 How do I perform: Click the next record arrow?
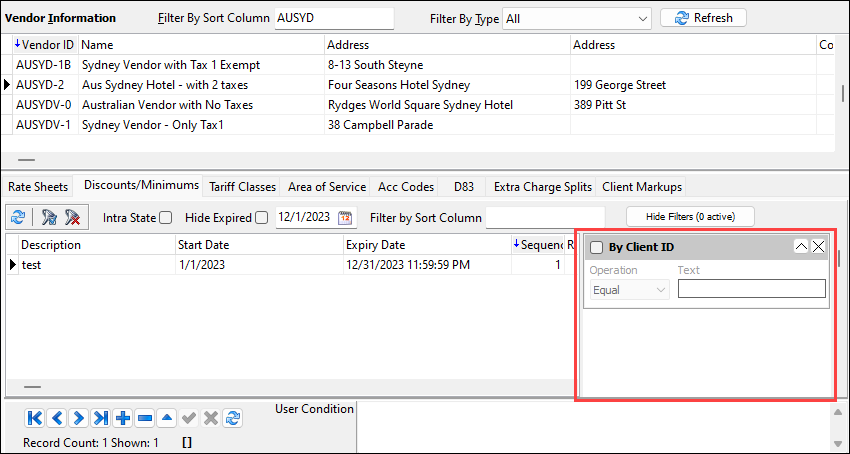coord(79,418)
